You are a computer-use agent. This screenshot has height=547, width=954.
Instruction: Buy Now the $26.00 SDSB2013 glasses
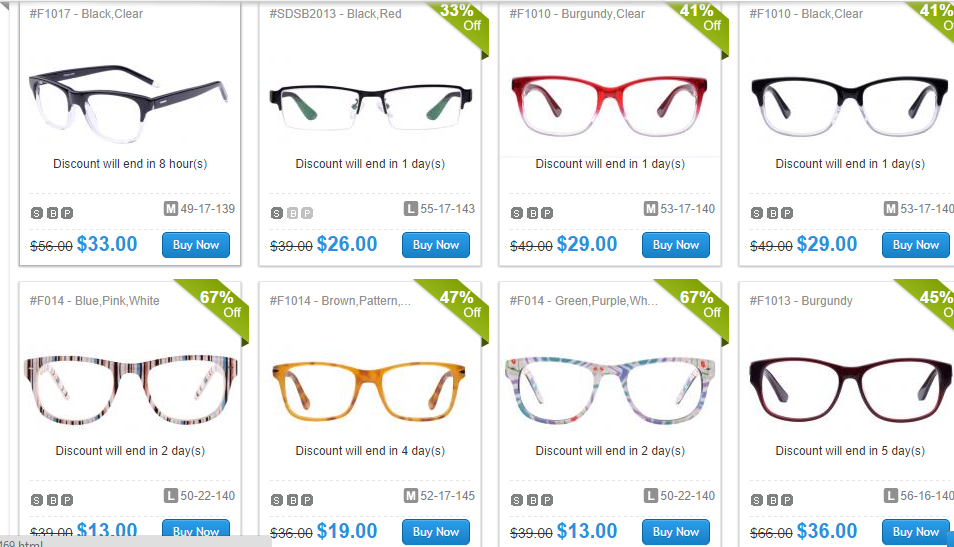[x=436, y=245]
